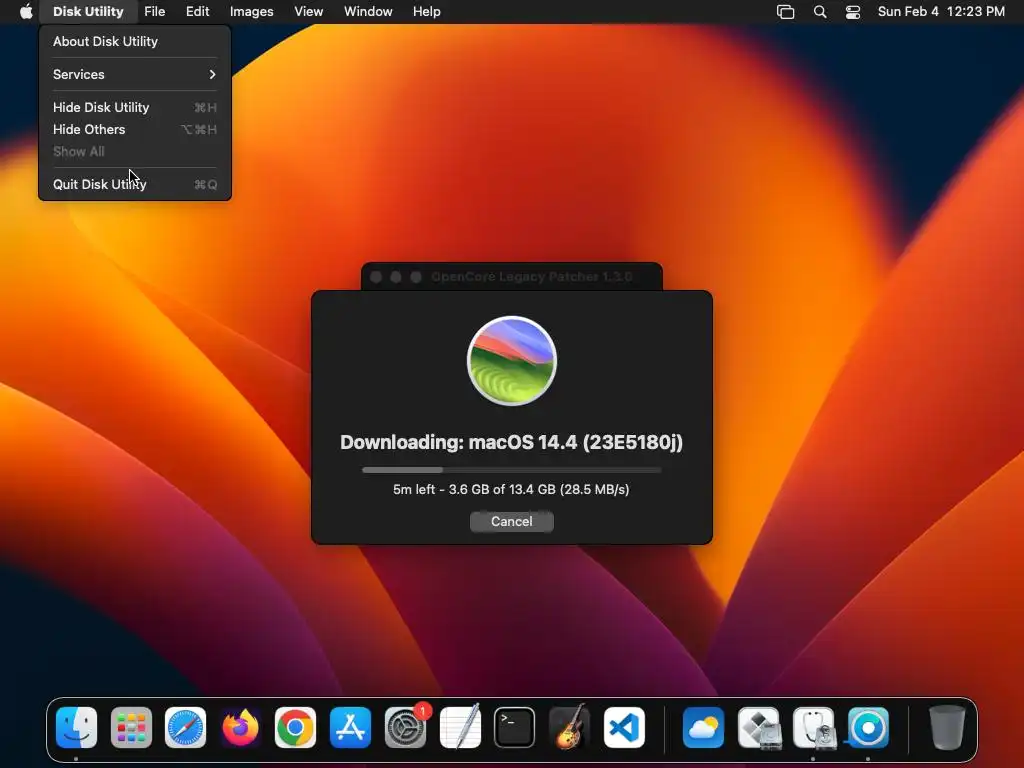Click the Disk Utility app menu title
The width and height of the screenshot is (1024, 768).
click(88, 11)
